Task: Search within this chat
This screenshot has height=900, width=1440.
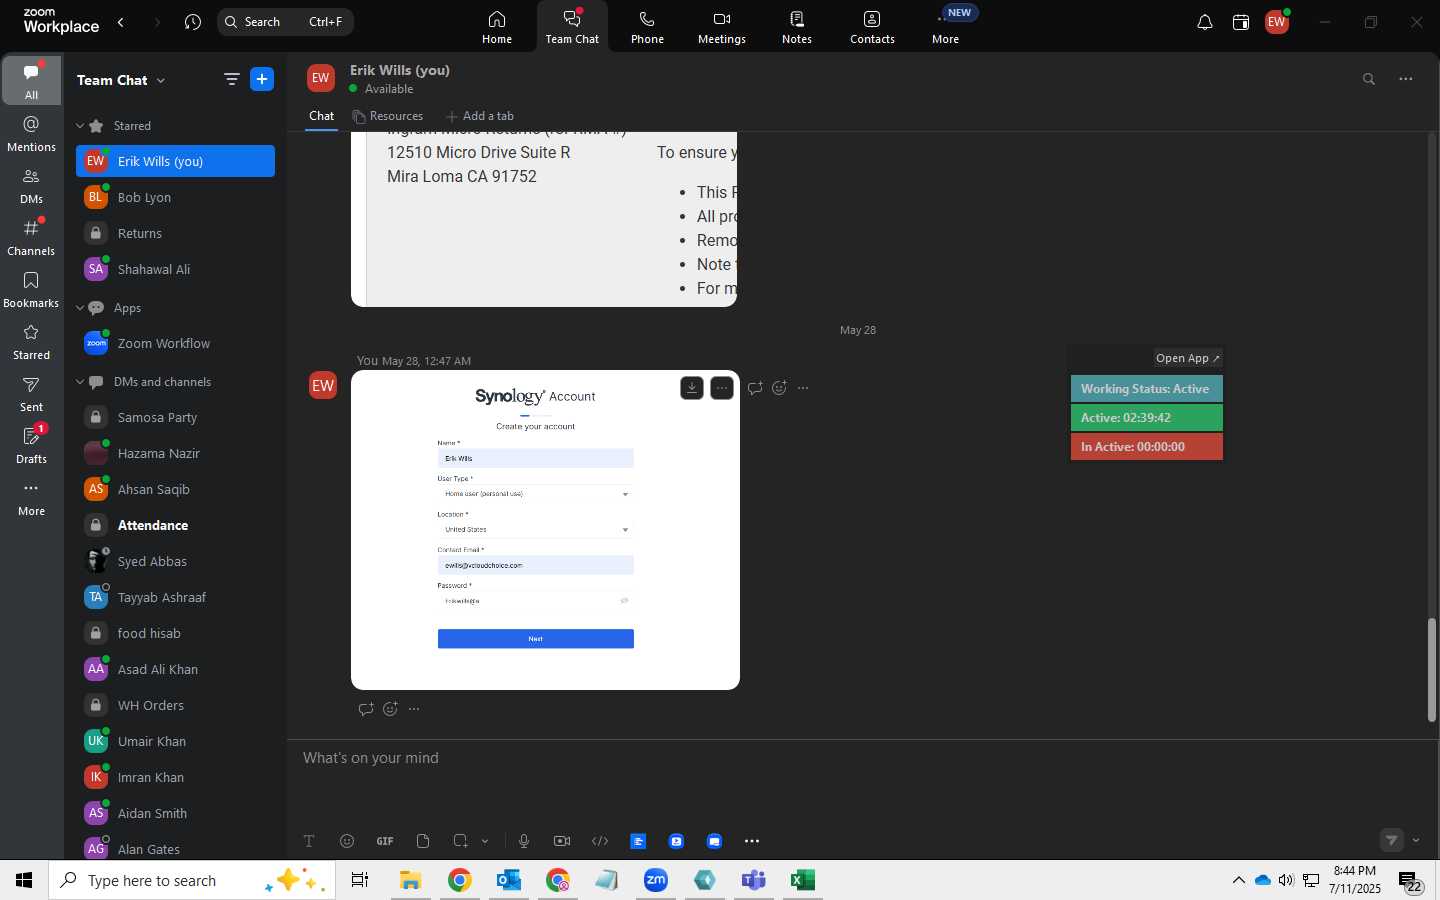Action: pyautogui.click(x=1369, y=79)
